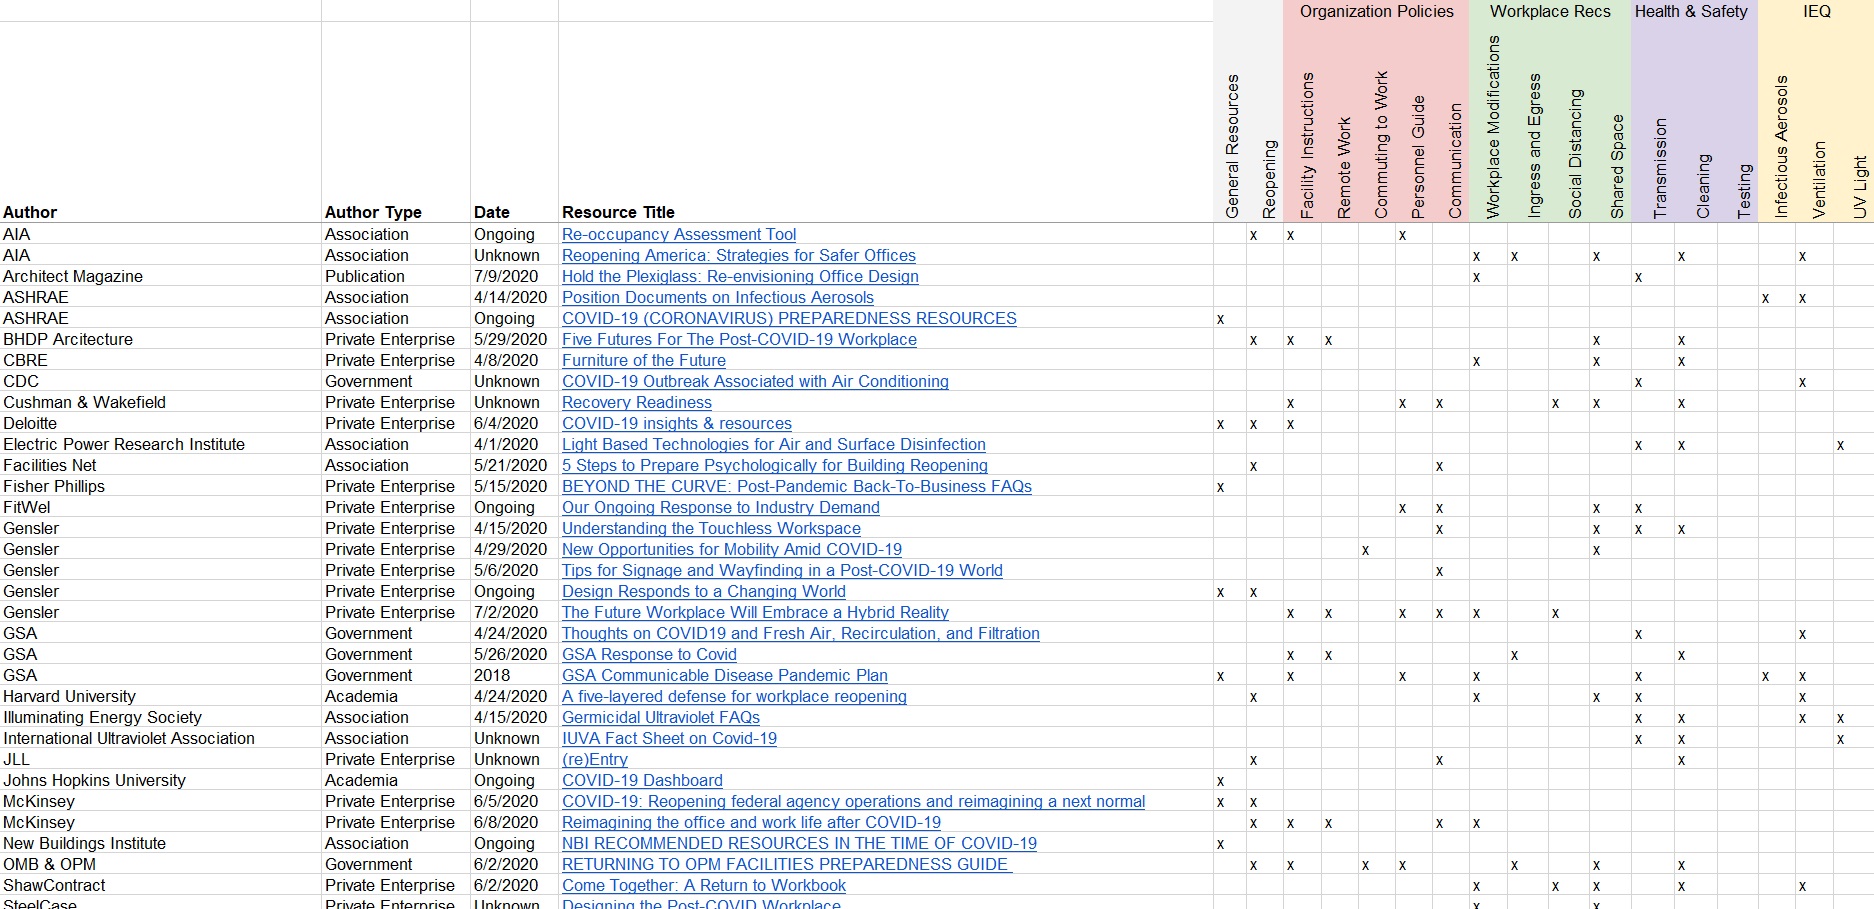This screenshot has width=1874, height=909.
Task: Select the Architect Magazine author cell
Action: [73, 276]
